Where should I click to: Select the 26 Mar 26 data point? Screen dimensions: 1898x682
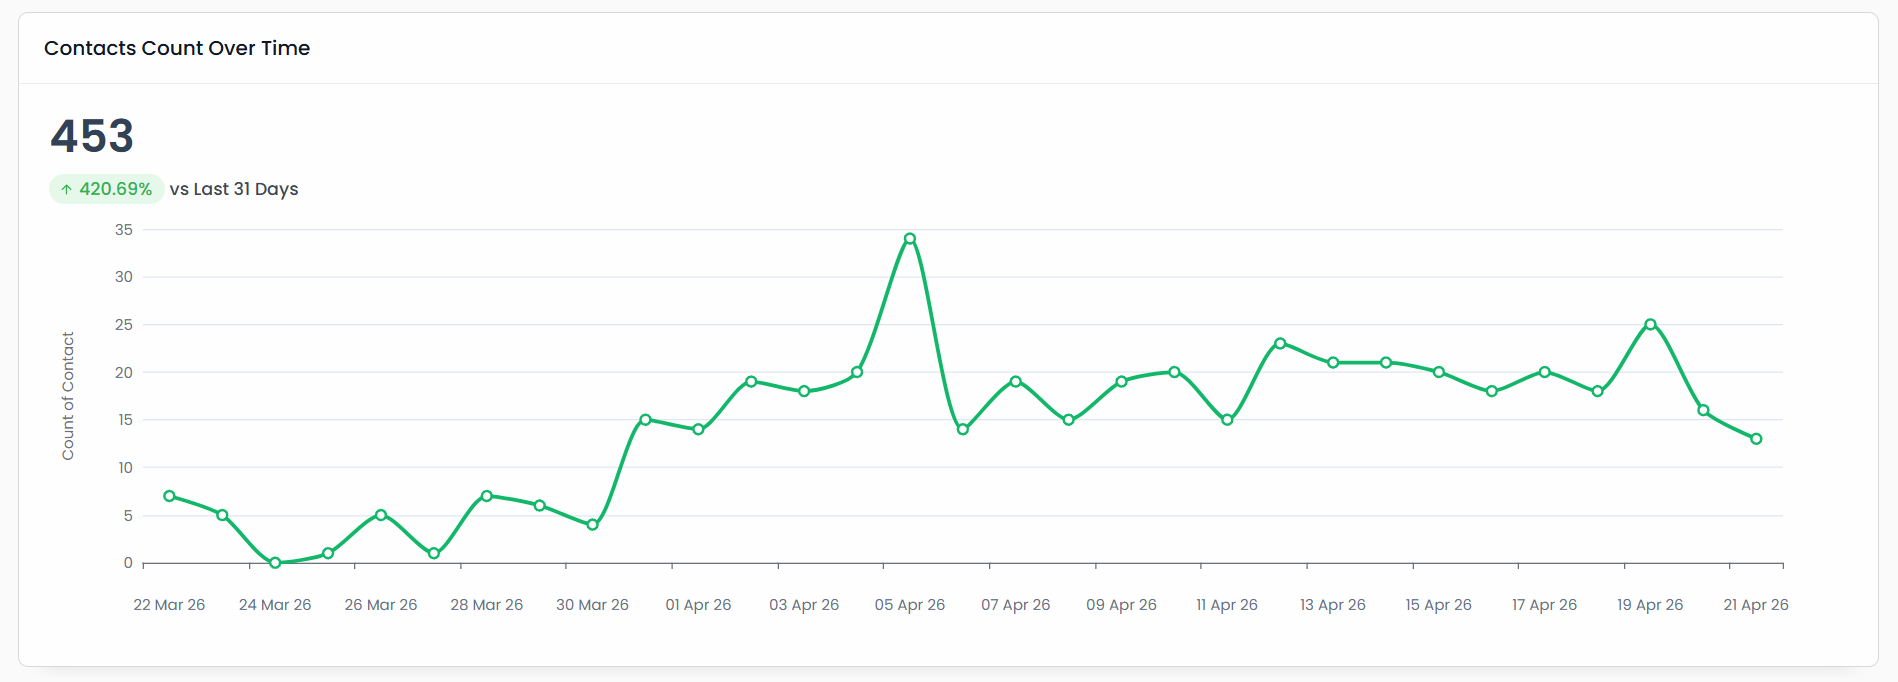pos(381,515)
